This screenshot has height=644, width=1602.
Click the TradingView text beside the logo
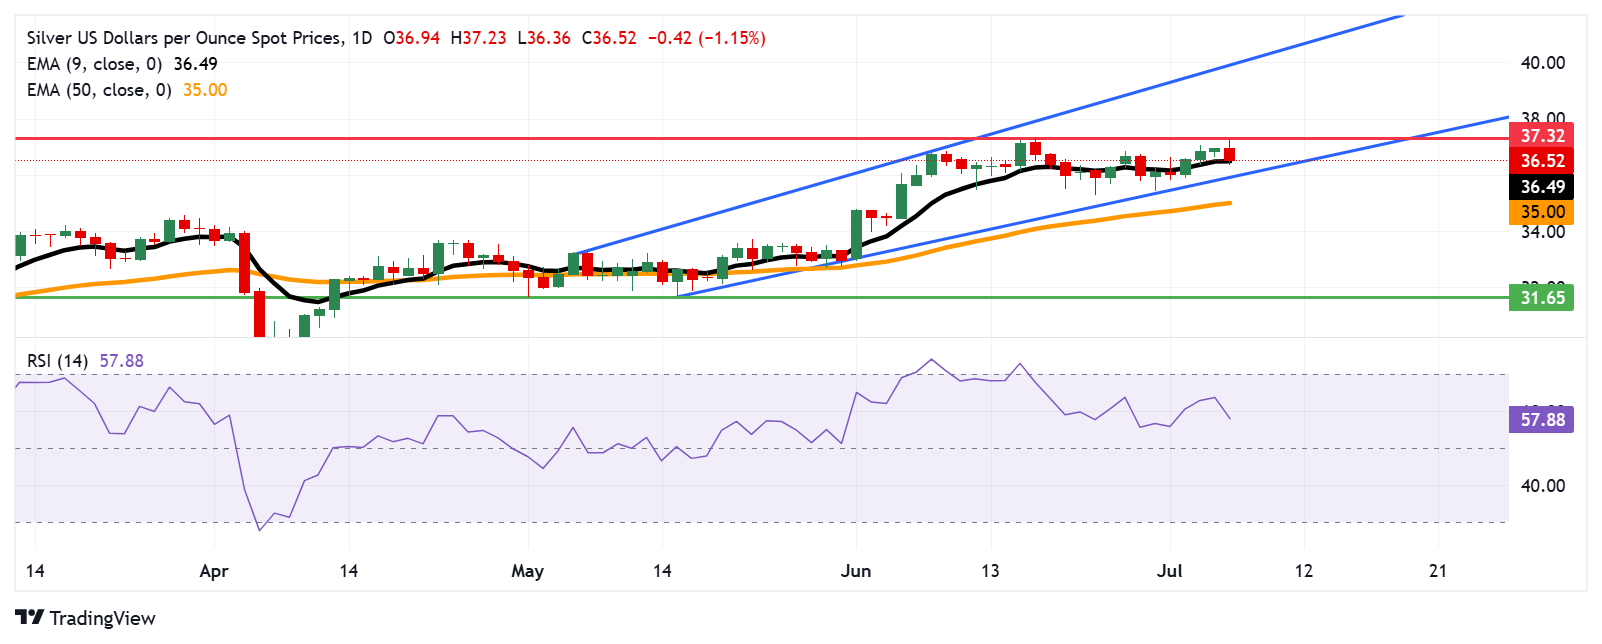point(102,618)
